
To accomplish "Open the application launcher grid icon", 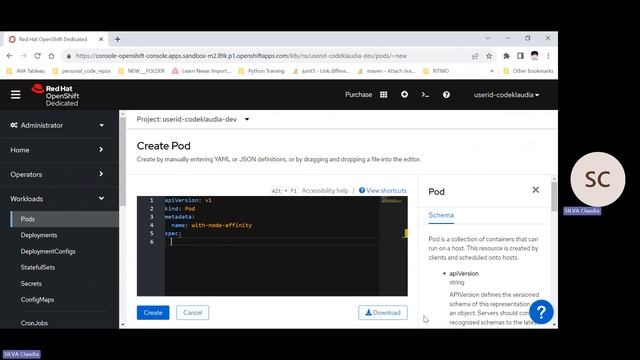I will point(384,95).
